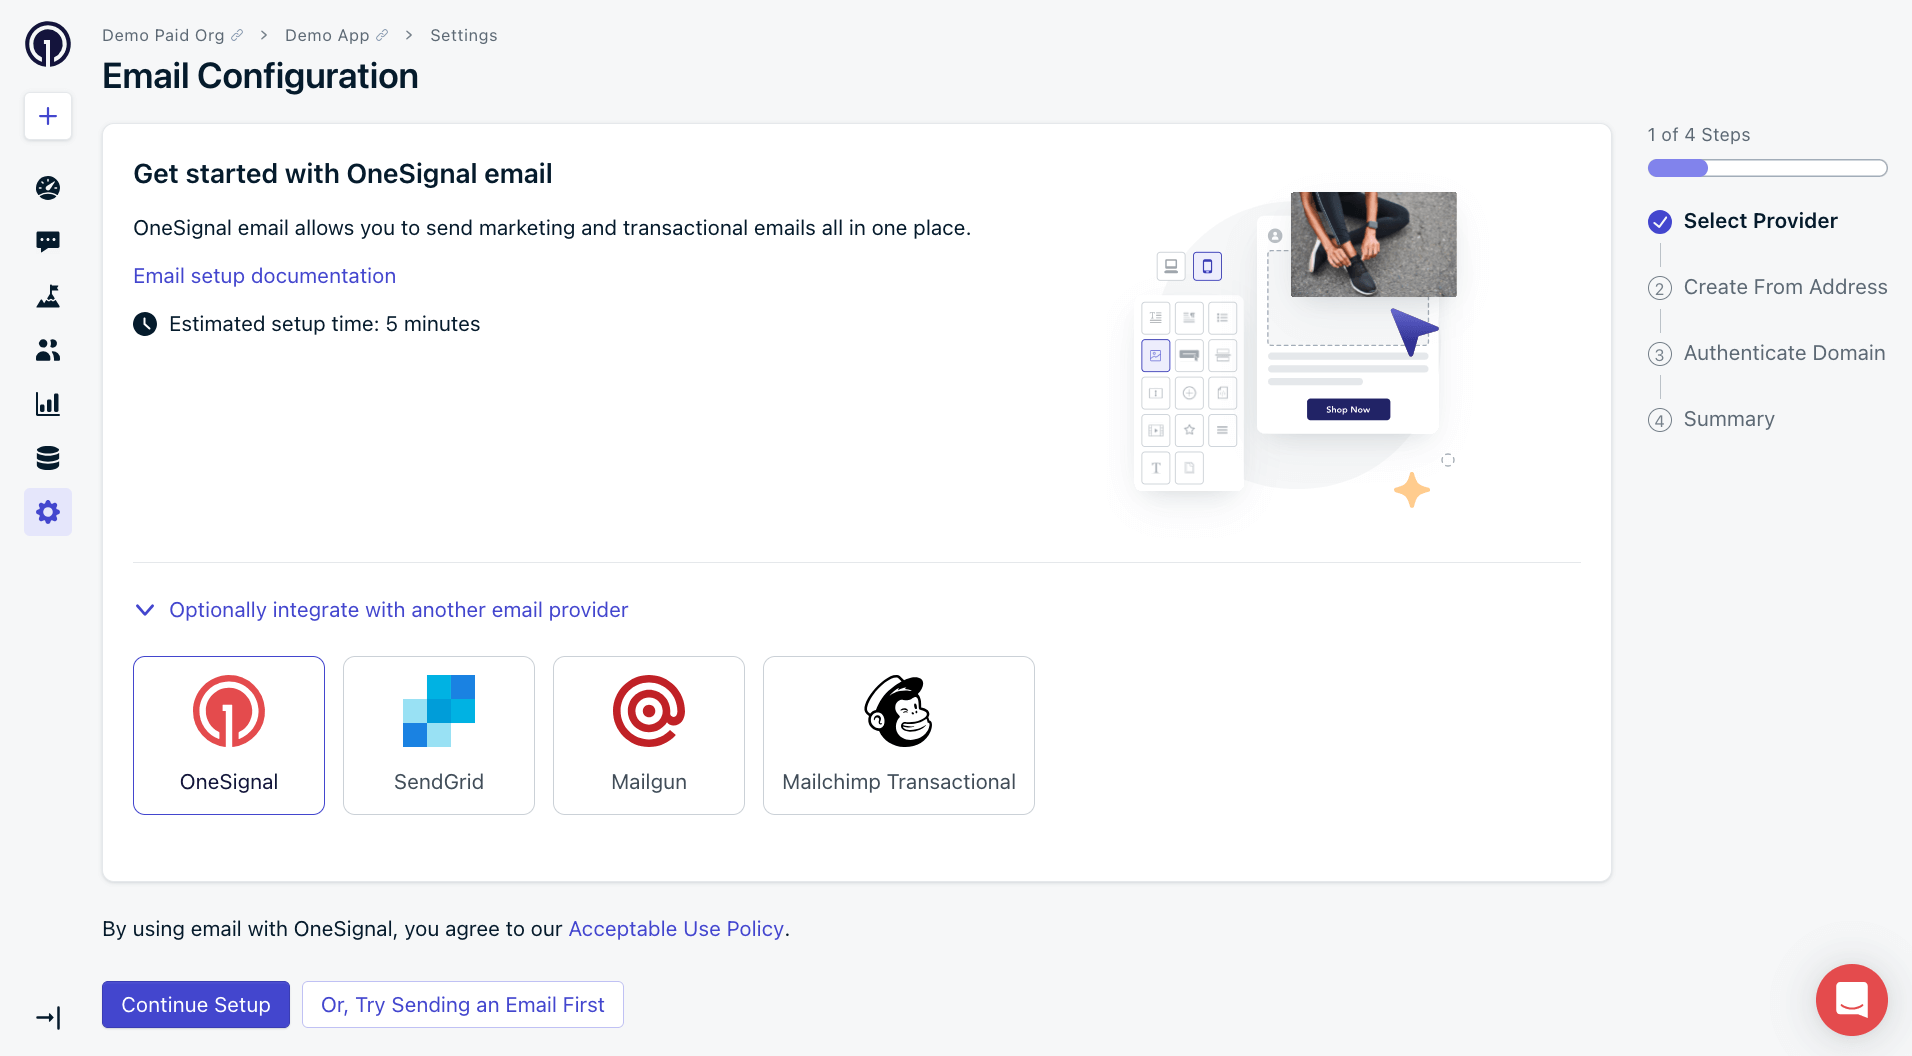1912x1056 pixels.
Task: Click 'Optionally integrate with another email provider'
Action: 399,610
